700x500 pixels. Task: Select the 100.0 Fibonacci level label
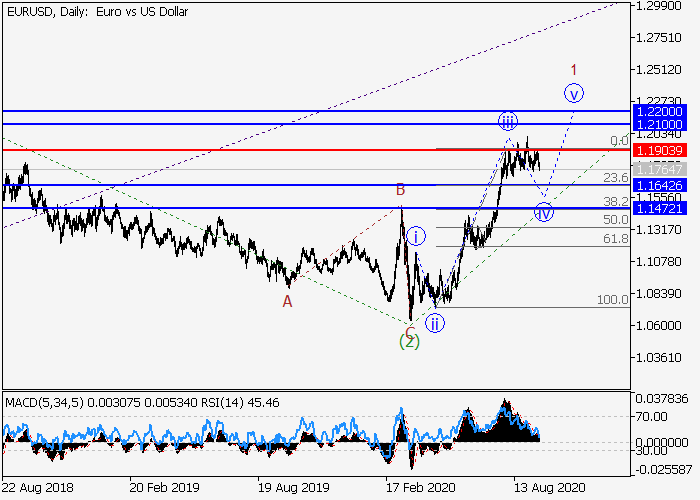(x=612, y=300)
